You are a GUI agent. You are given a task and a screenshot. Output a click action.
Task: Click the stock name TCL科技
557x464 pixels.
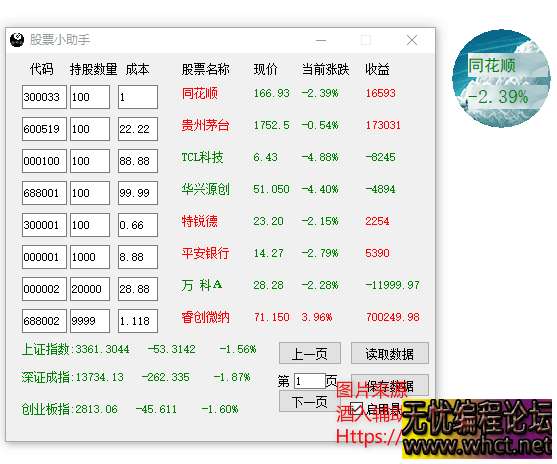[202, 157]
